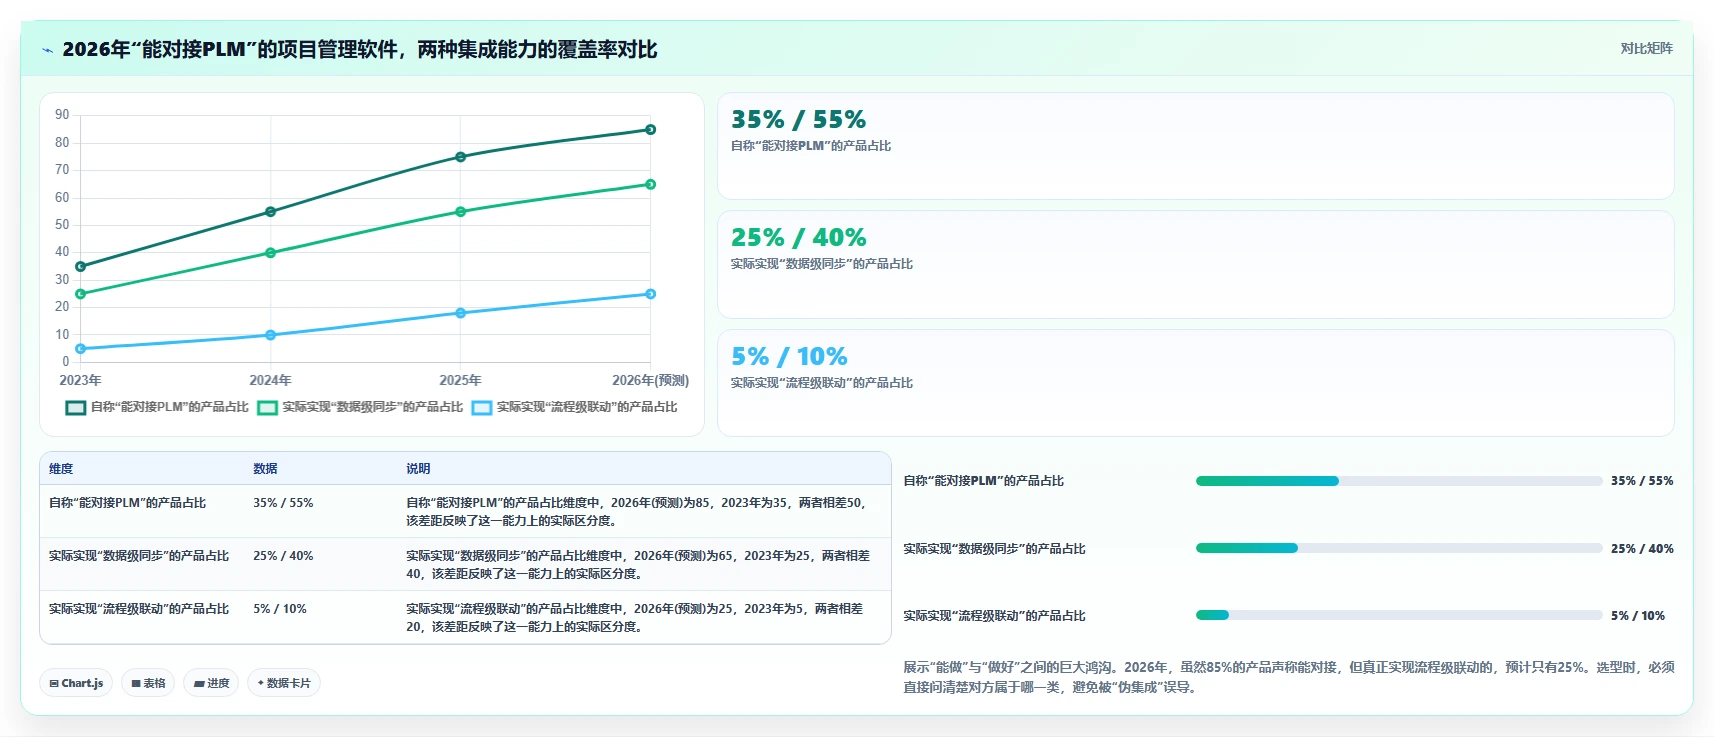Click the light green data point at 2024年
Viewport: 1714px width, 737px height.
tap(270, 253)
